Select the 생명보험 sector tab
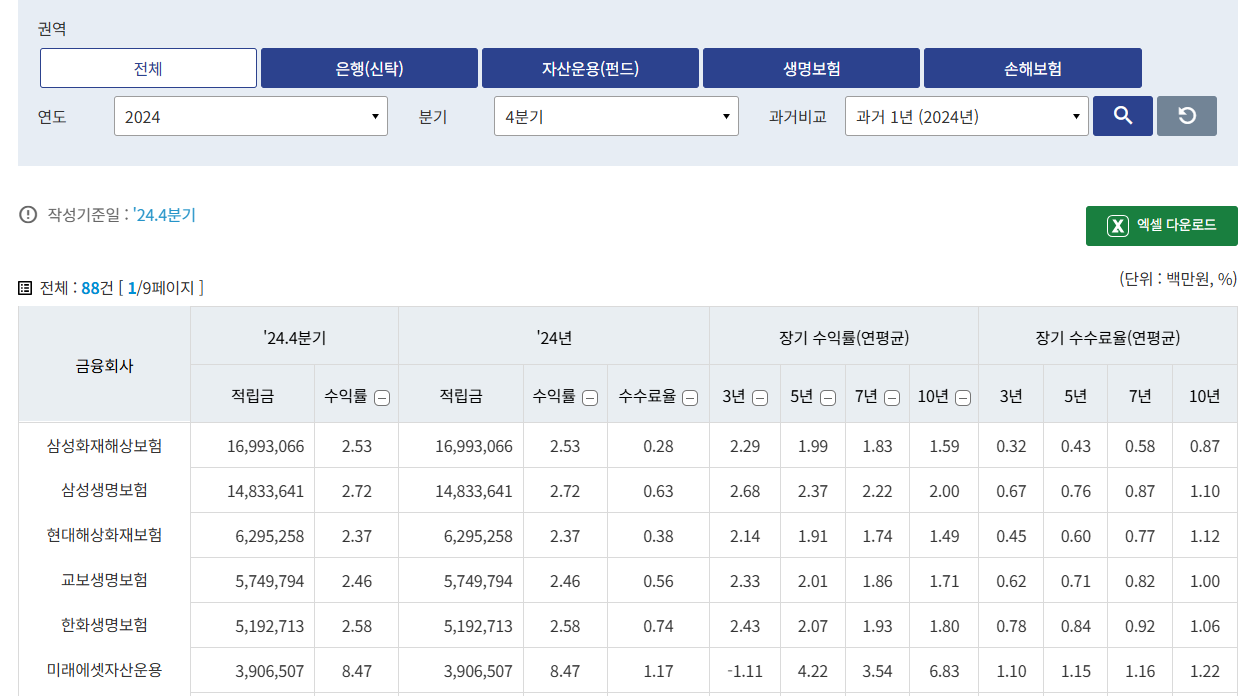 [811, 68]
